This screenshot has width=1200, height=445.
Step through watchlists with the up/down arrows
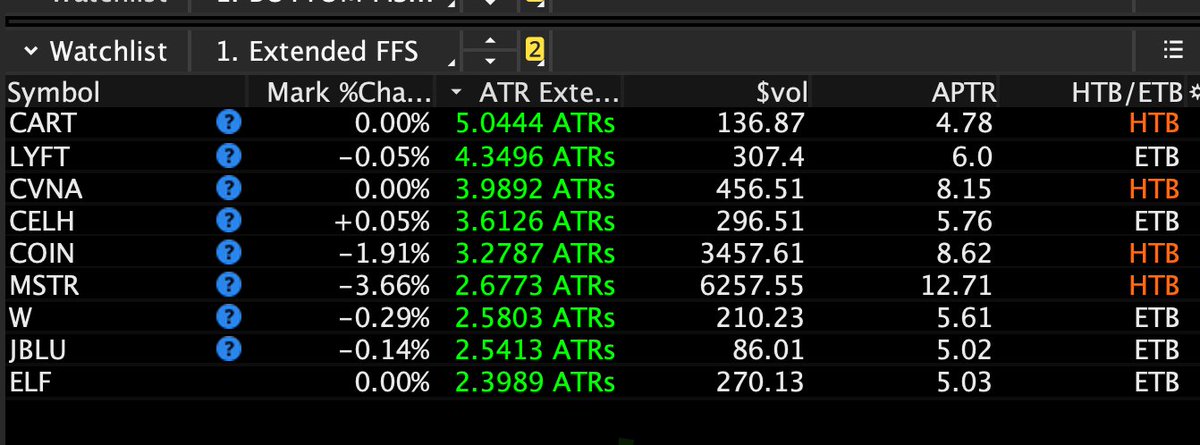click(x=490, y=50)
